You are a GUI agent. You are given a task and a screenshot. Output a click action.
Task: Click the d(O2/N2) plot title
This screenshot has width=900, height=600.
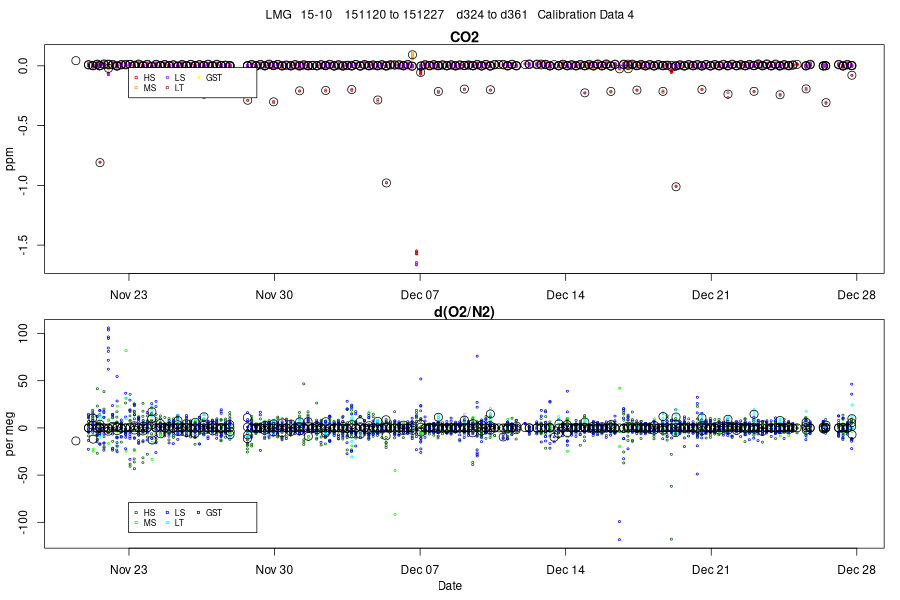point(464,312)
